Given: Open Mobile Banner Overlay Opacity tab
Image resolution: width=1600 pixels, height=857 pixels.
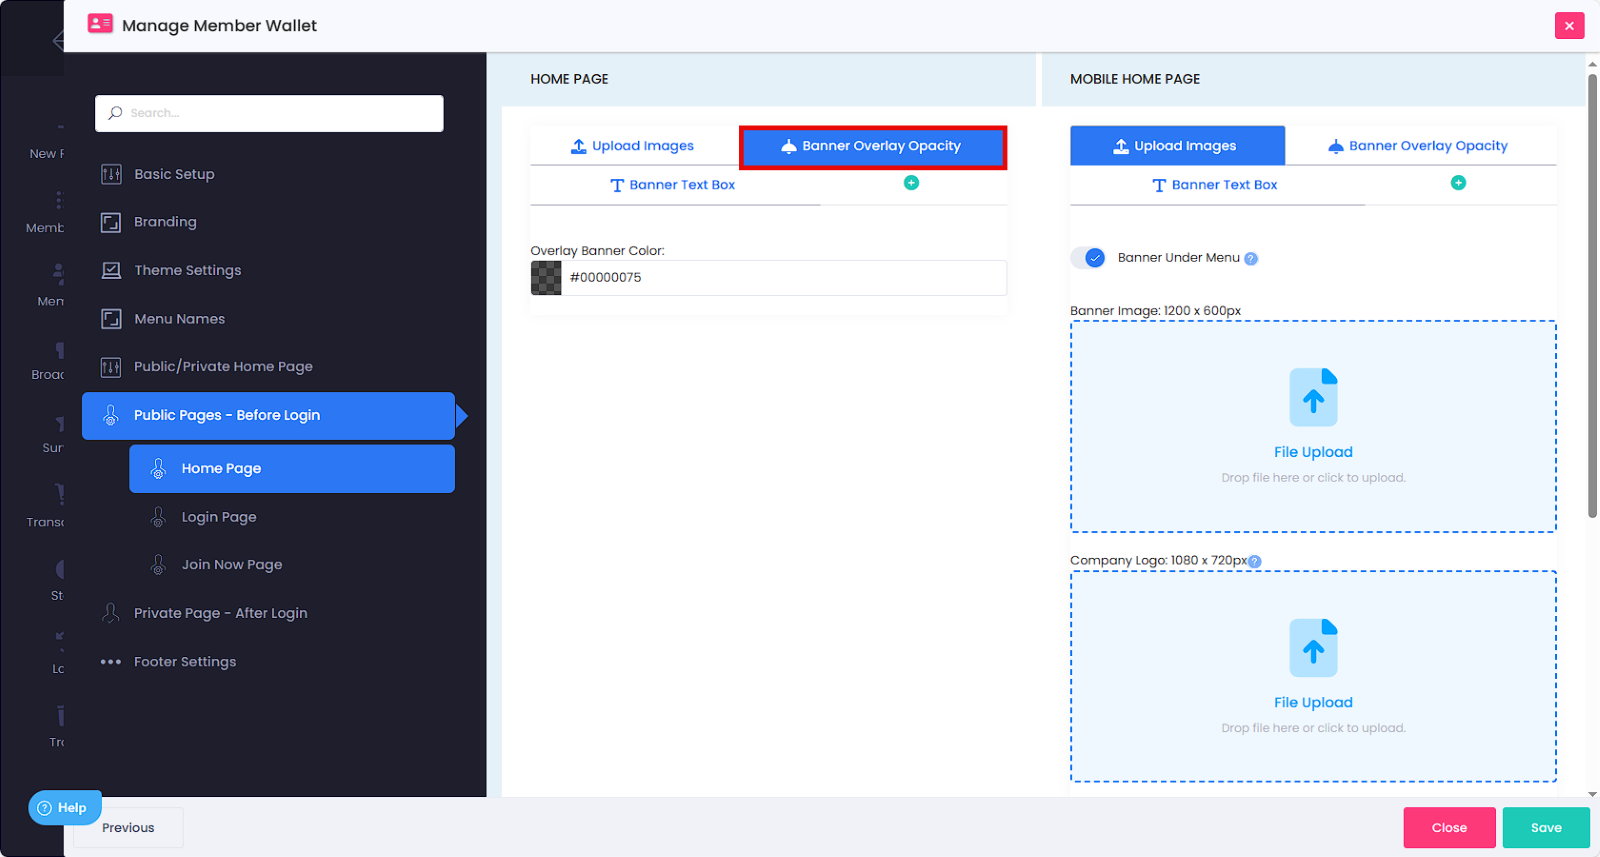Looking at the screenshot, I should (x=1419, y=146).
